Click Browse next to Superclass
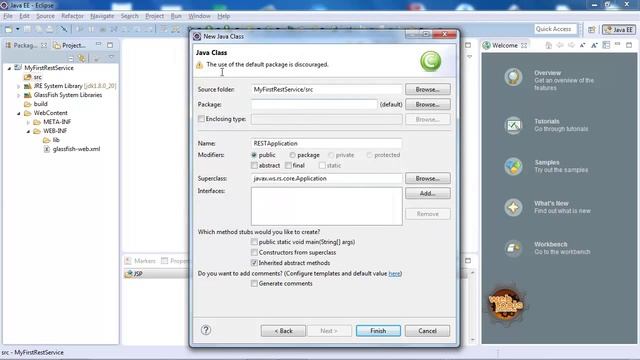Viewport: 640px width, 360px height. (x=428, y=178)
